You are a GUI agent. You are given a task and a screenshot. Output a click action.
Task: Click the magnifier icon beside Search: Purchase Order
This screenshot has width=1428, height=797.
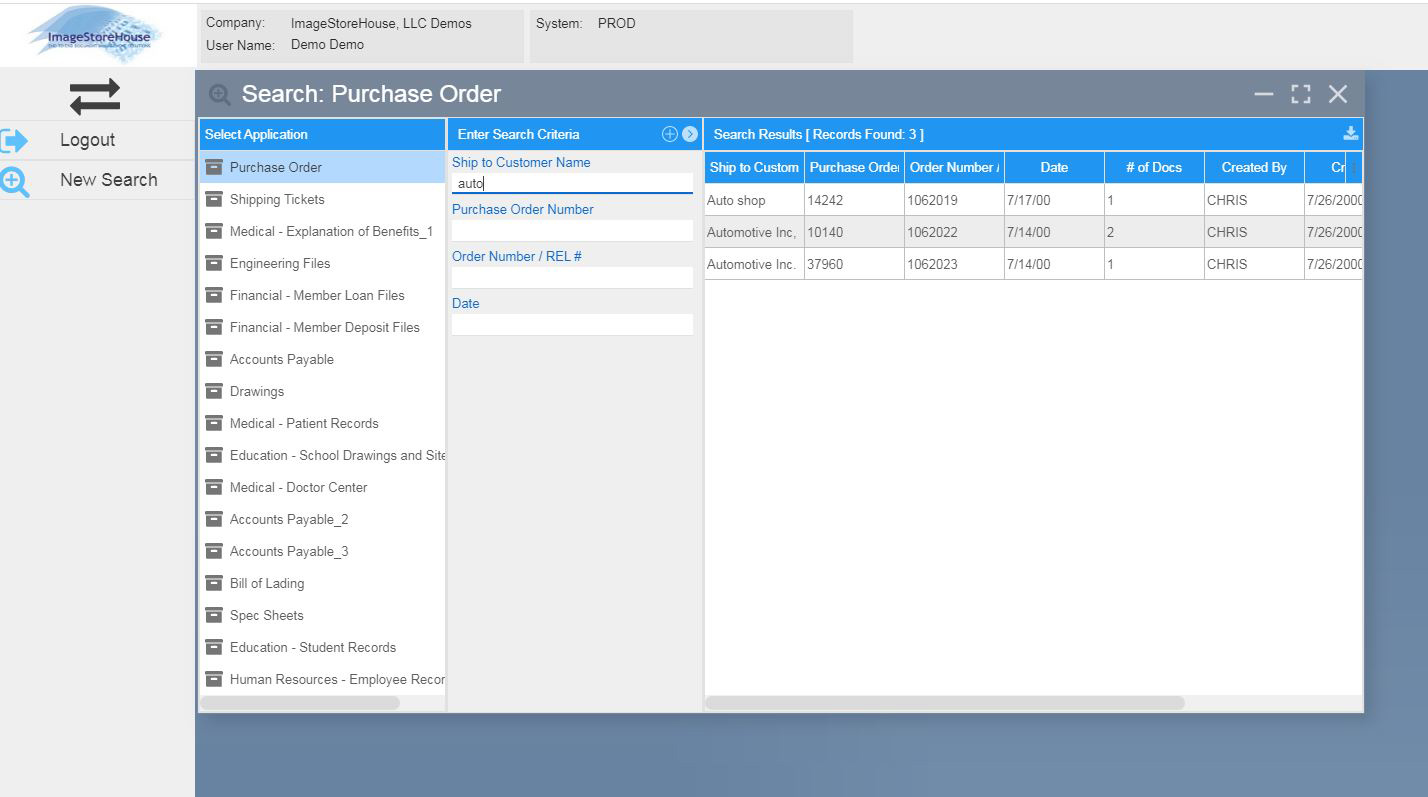pos(220,95)
